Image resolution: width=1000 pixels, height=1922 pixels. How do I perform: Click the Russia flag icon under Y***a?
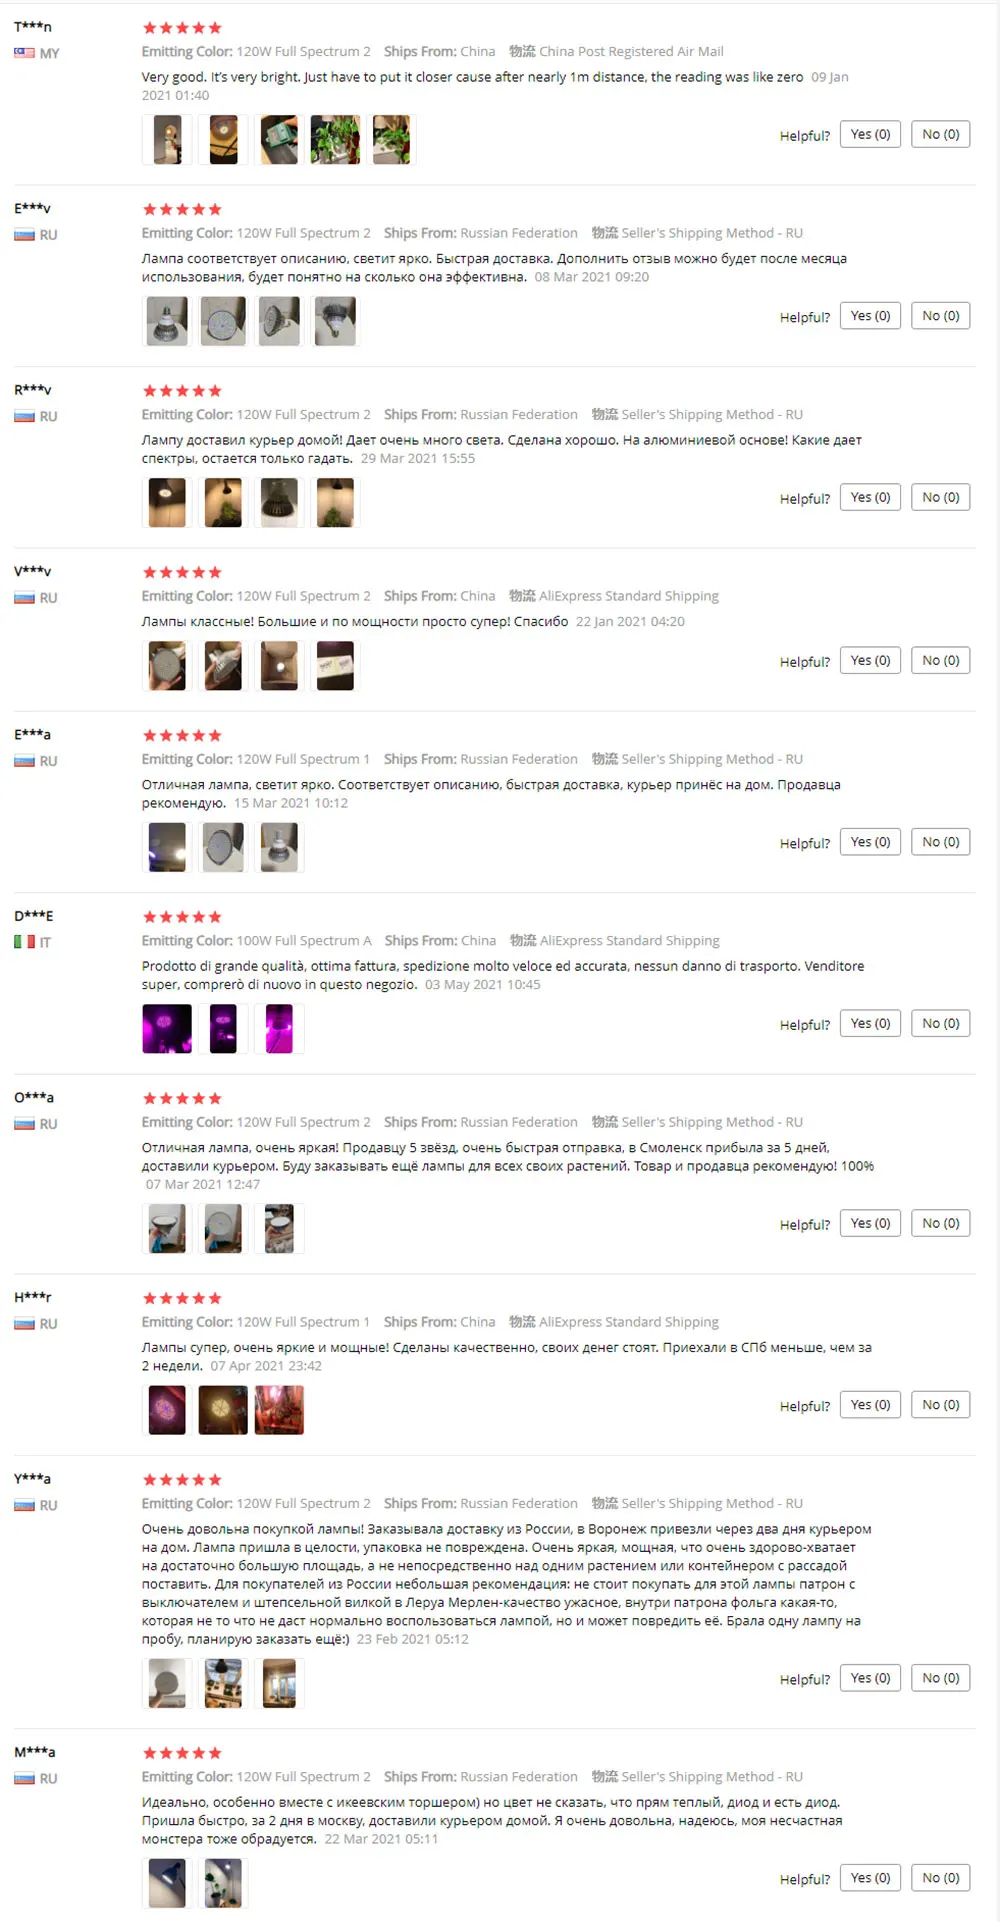click(24, 1505)
